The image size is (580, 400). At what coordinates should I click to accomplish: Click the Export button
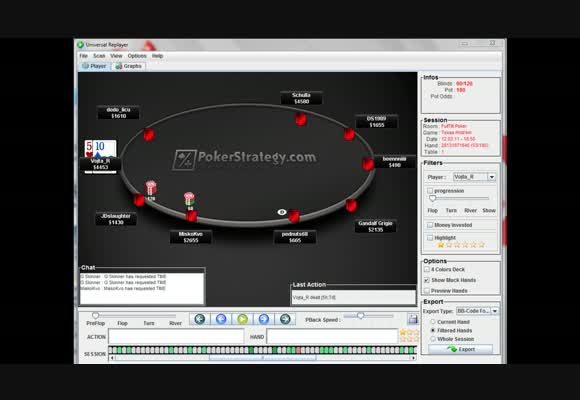(460, 349)
